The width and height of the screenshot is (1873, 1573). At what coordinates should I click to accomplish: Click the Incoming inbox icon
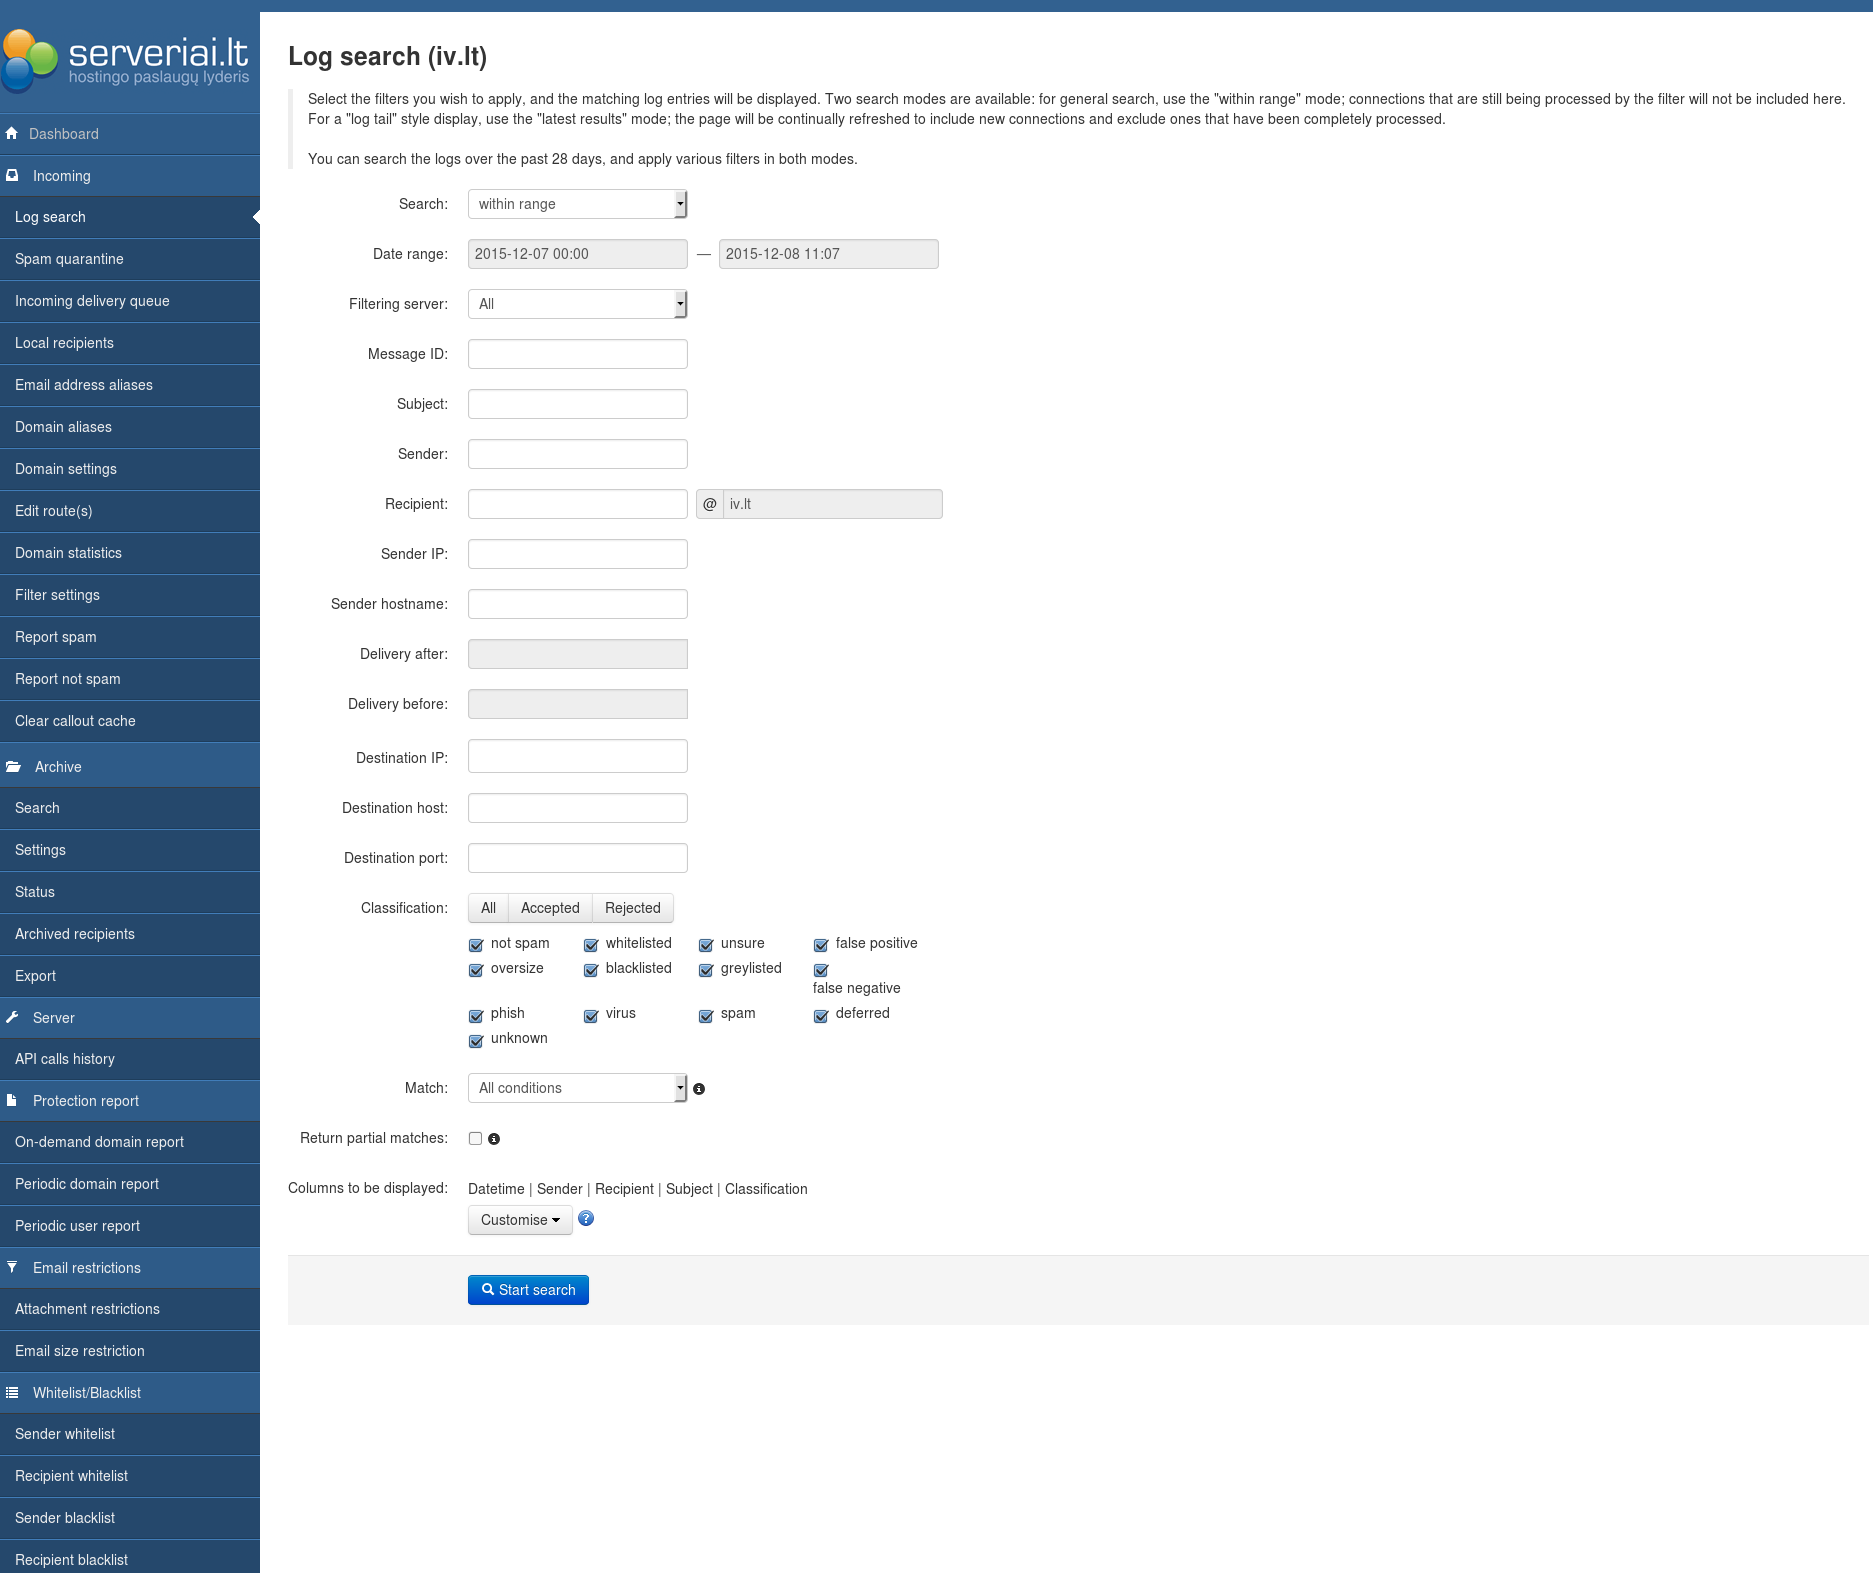tap(12, 176)
